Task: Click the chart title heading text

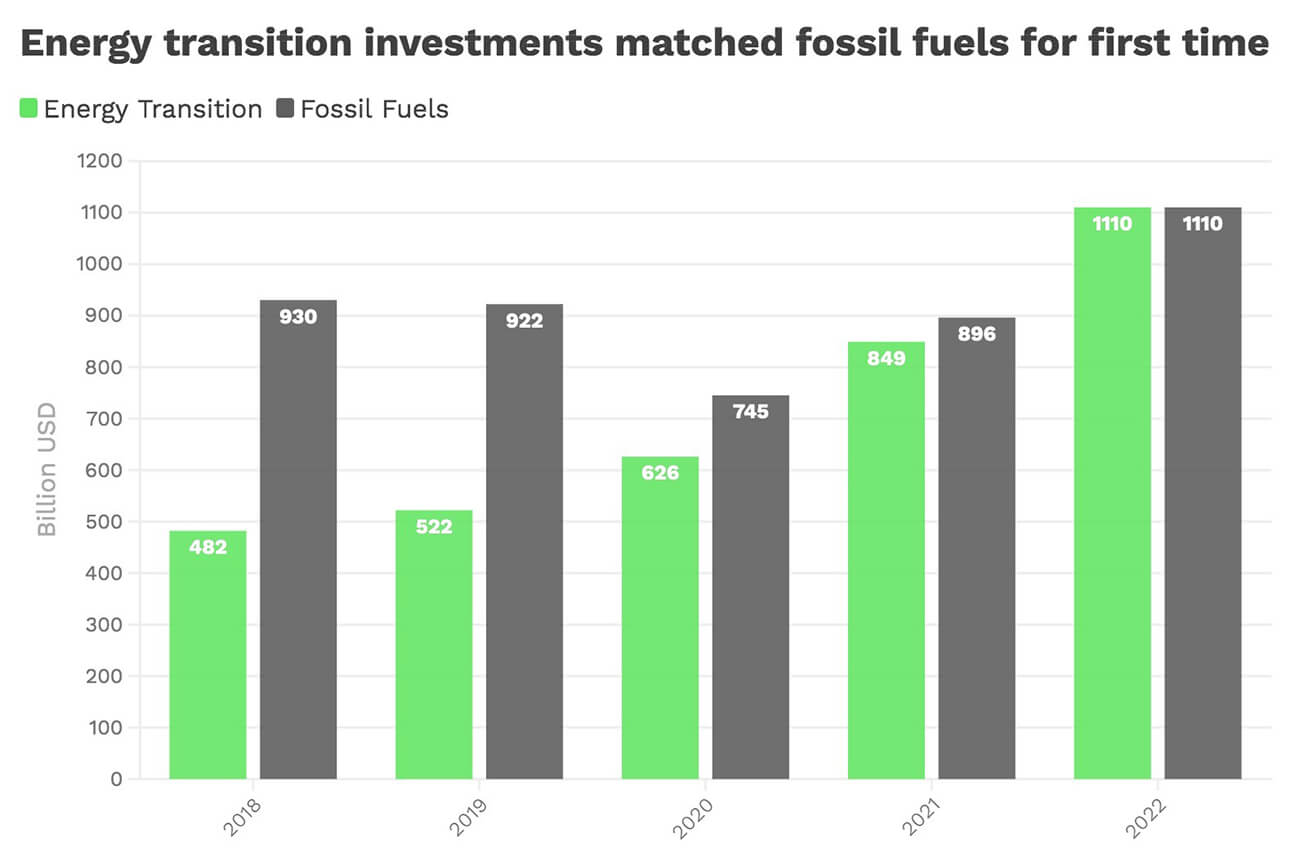Action: point(645,44)
